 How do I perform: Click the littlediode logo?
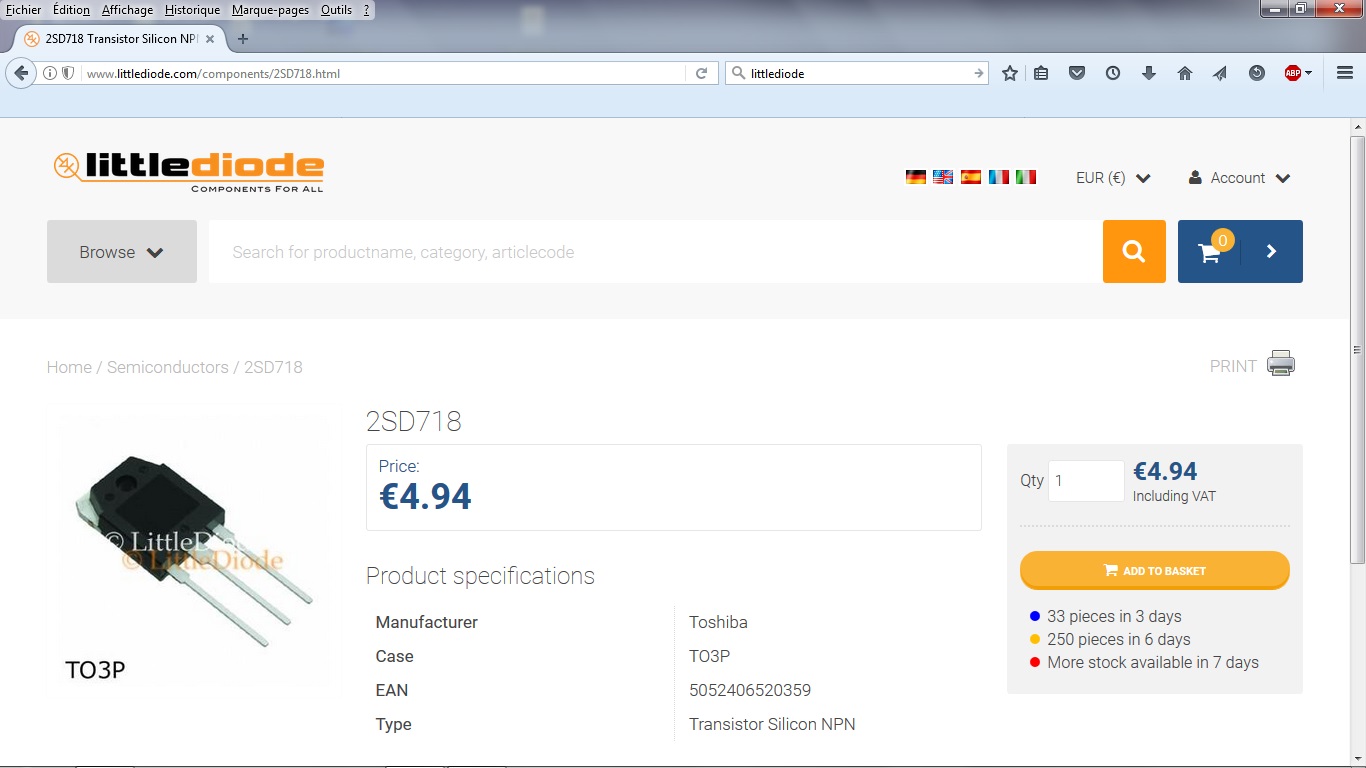pyautogui.click(x=189, y=171)
